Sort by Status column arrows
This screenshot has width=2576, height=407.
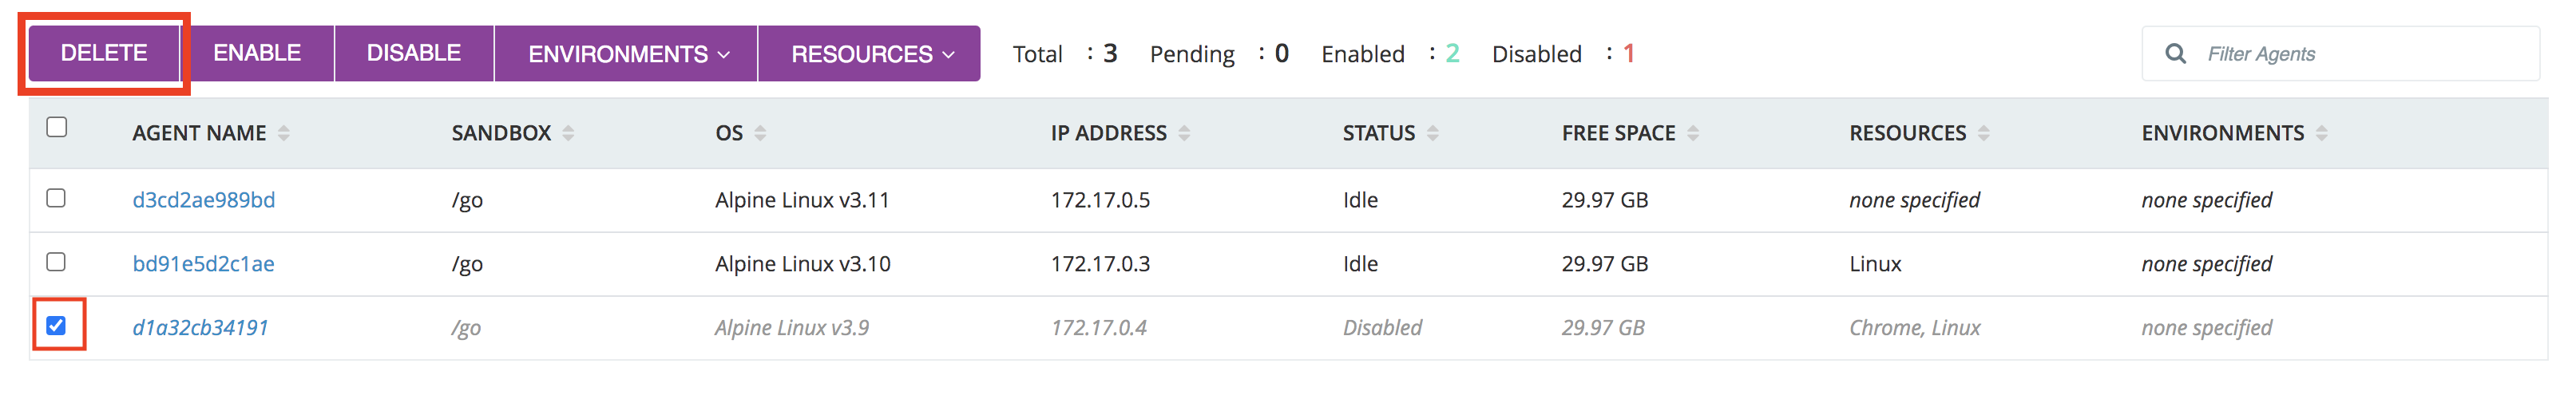1432,133
